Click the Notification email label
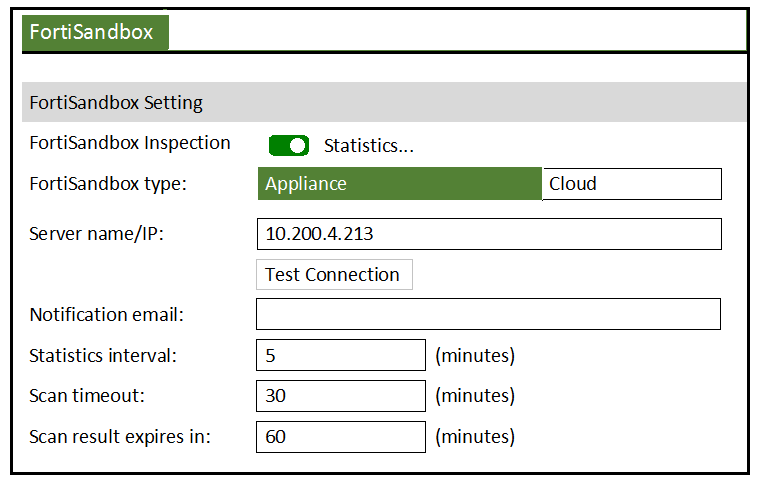 [106, 315]
